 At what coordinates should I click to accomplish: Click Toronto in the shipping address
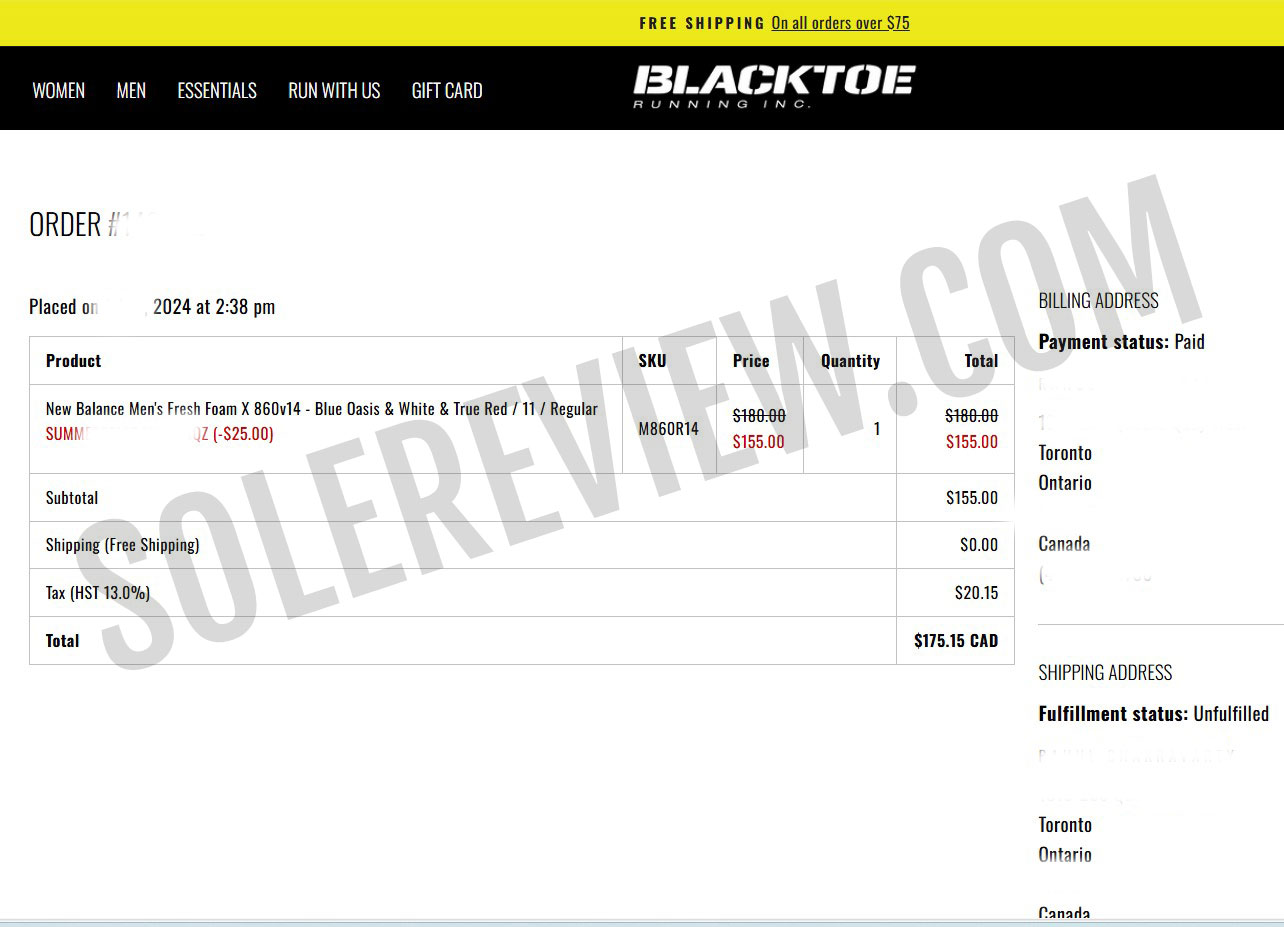tap(1065, 825)
